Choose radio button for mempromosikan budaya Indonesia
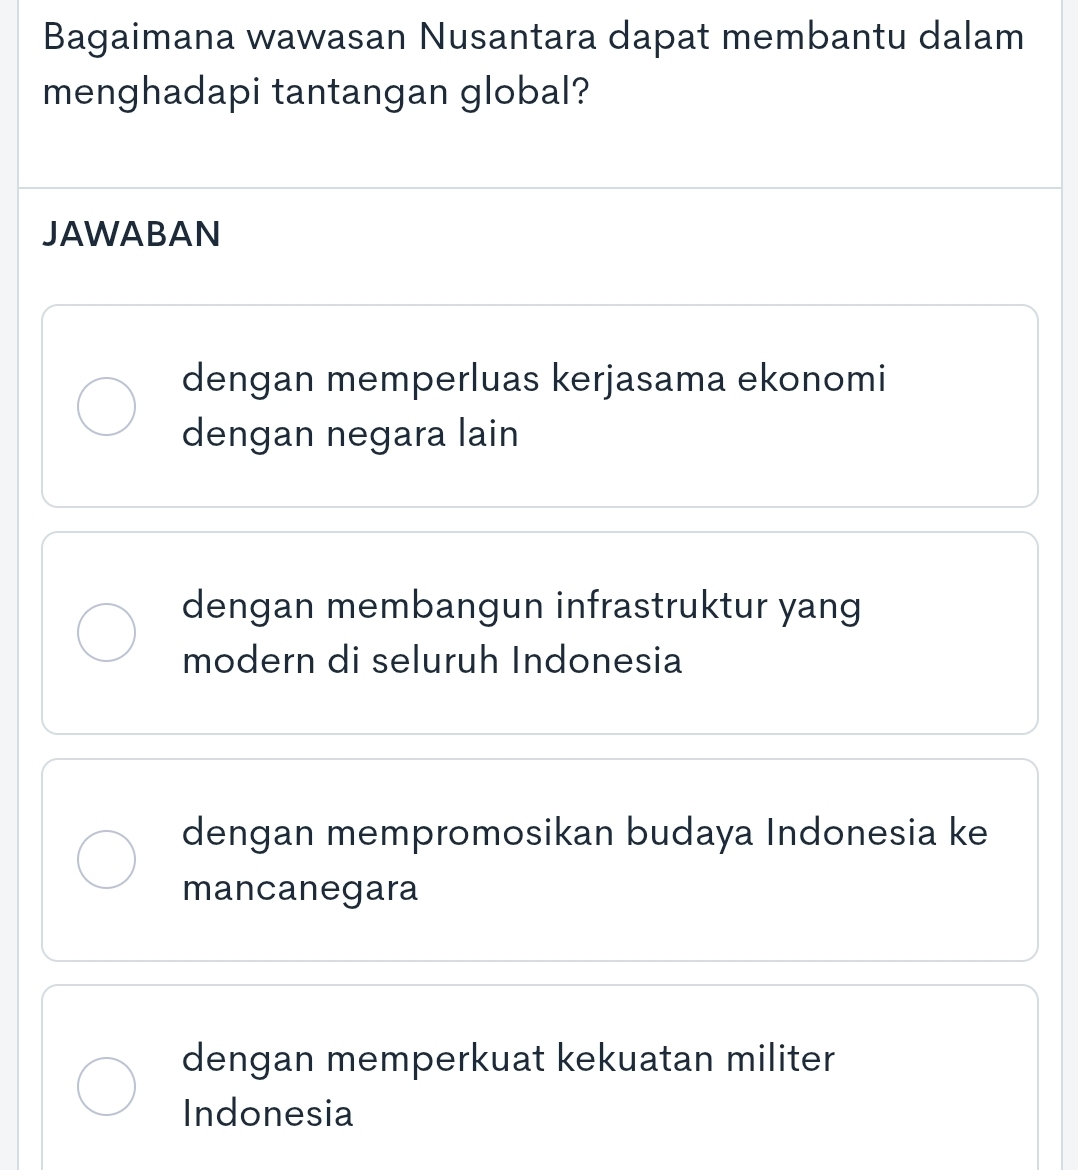 [x=107, y=860]
